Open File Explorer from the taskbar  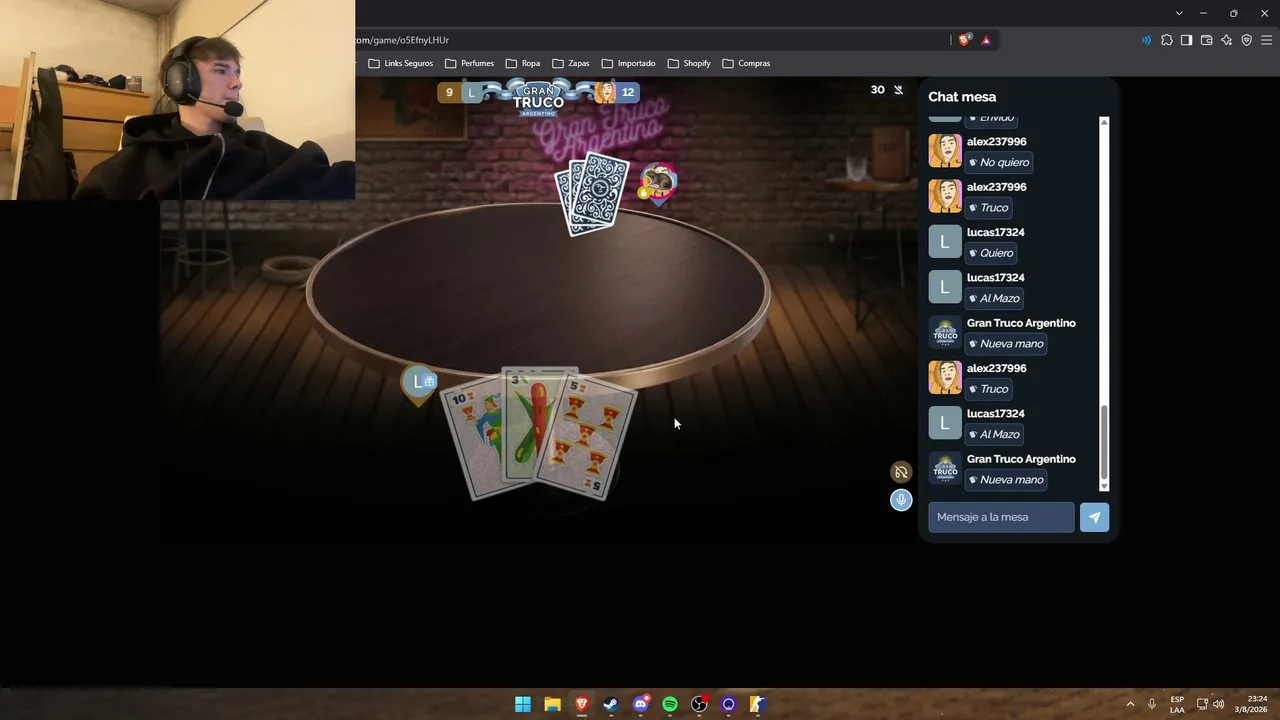552,704
